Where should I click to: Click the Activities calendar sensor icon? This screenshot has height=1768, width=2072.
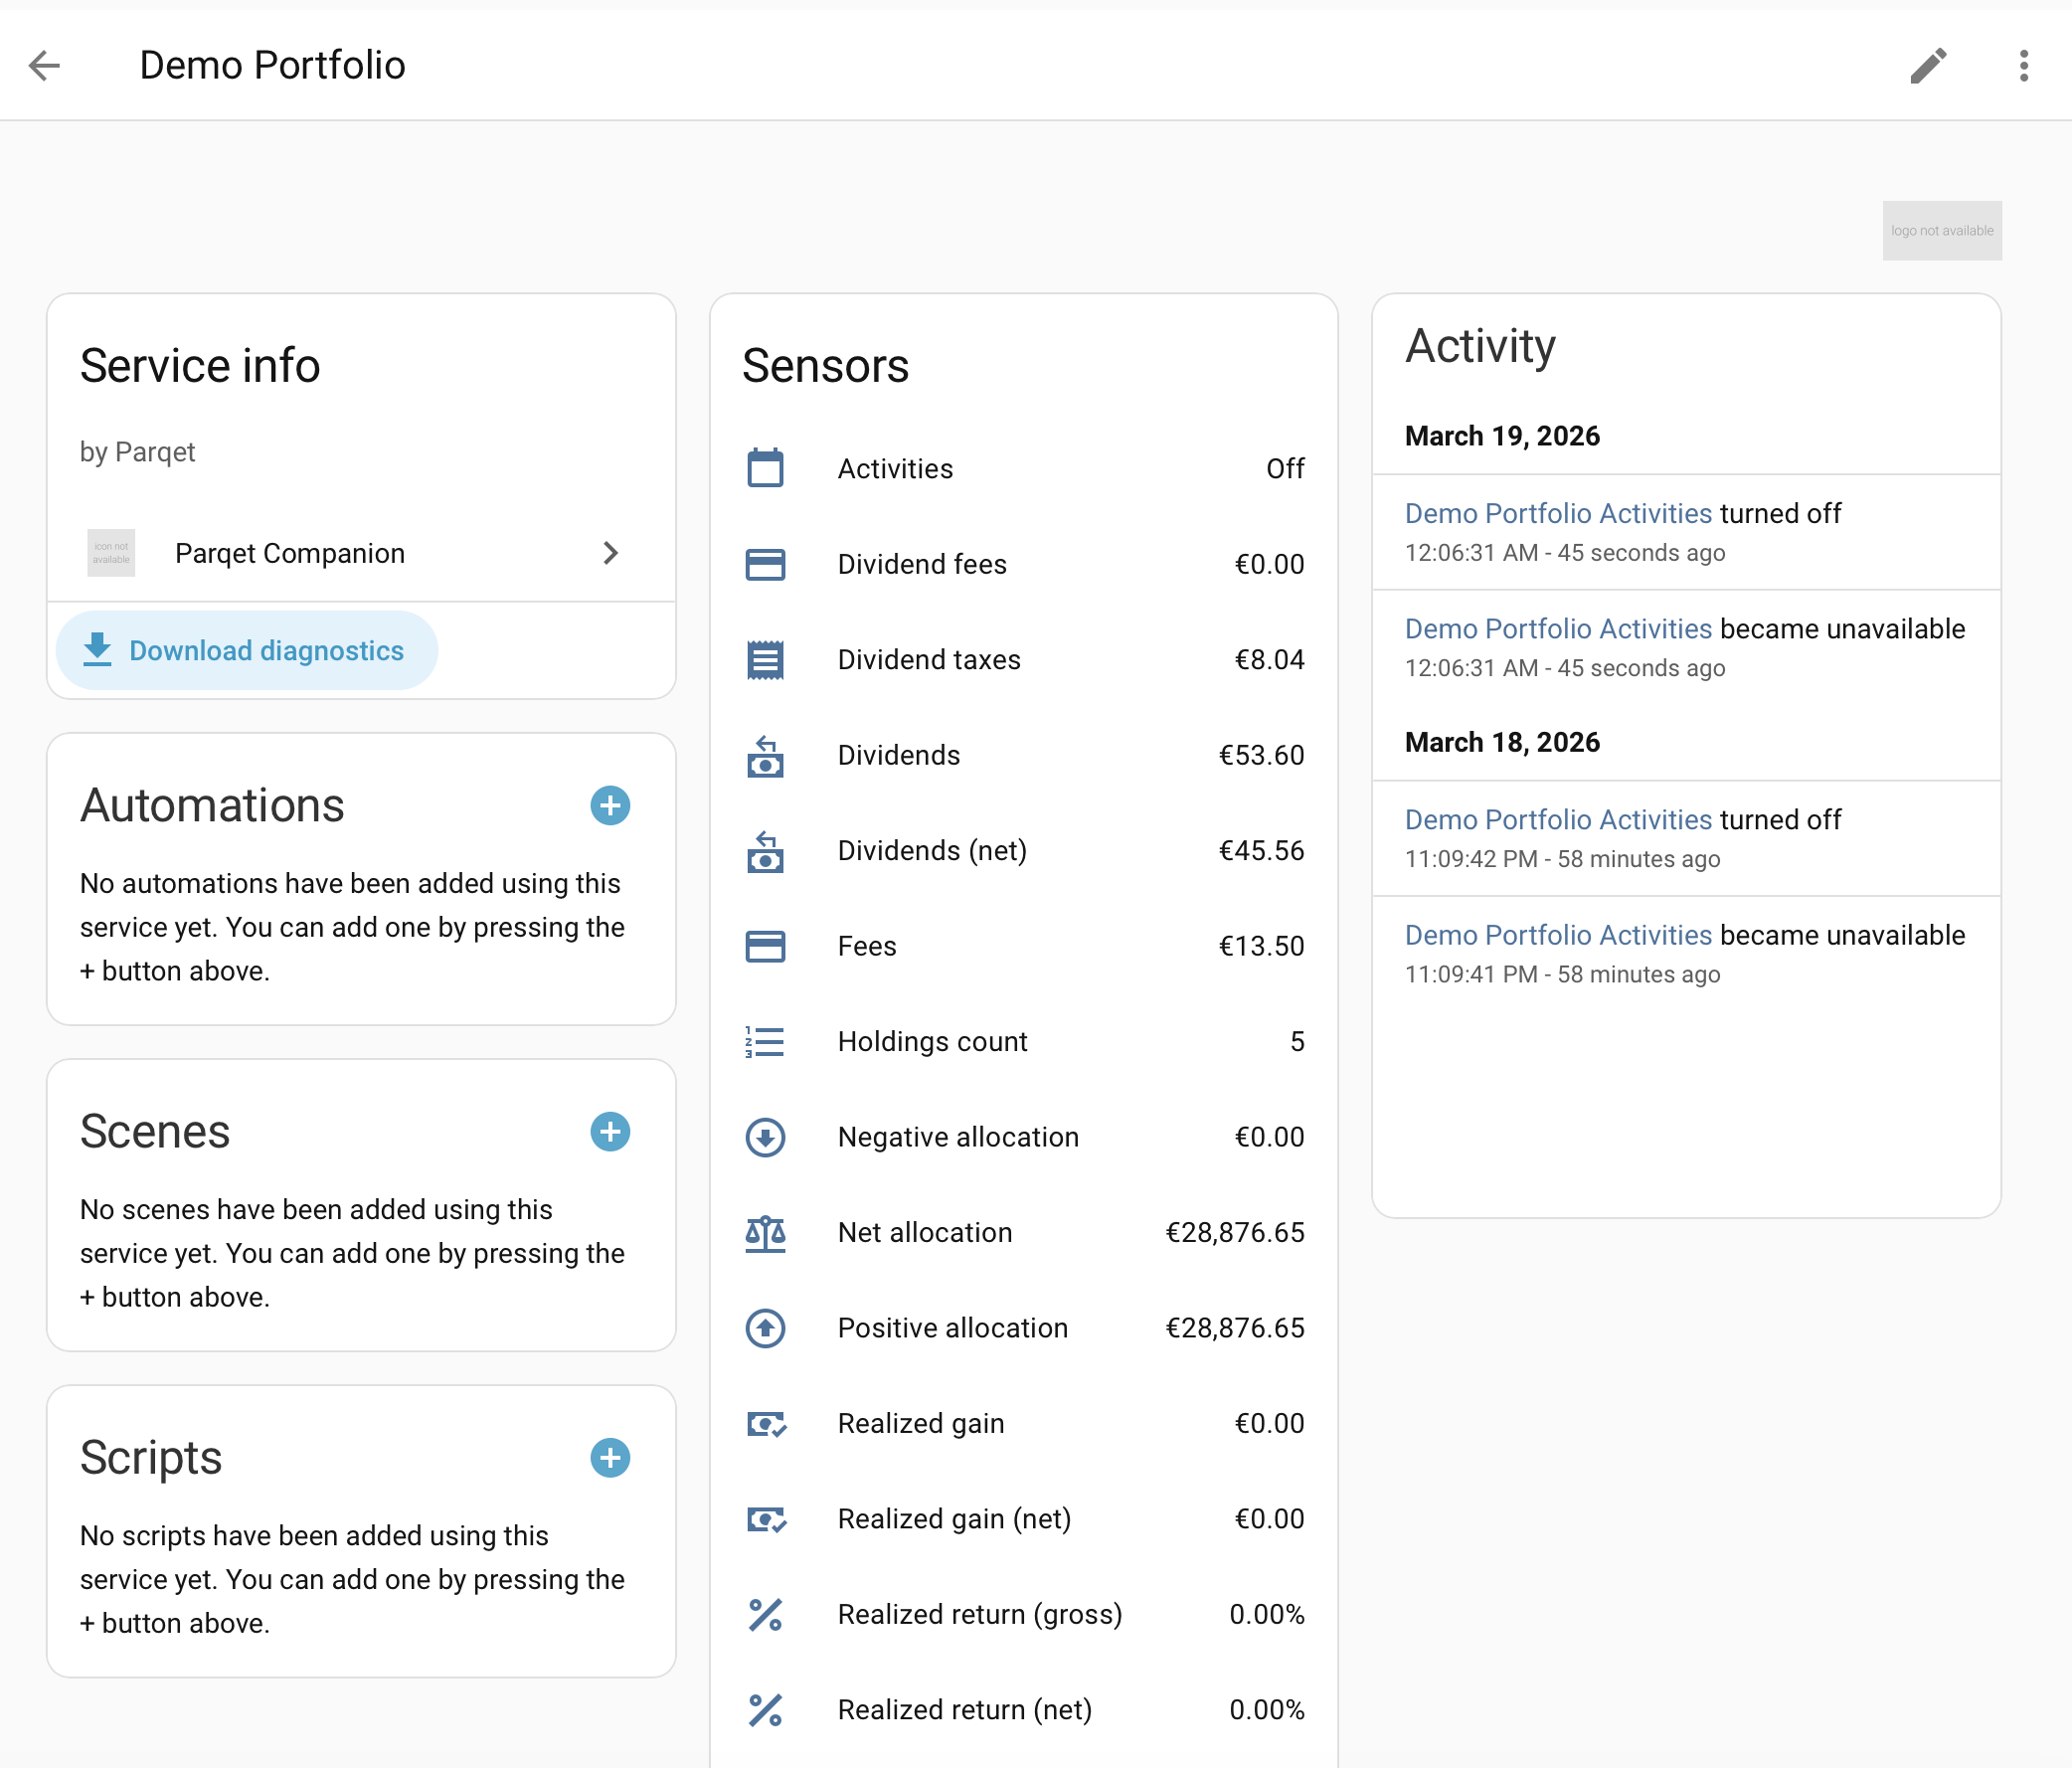(x=765, y=468)
